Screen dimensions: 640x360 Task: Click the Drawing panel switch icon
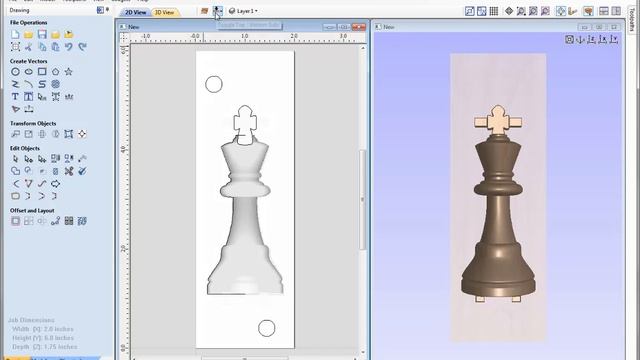[100, 10]
